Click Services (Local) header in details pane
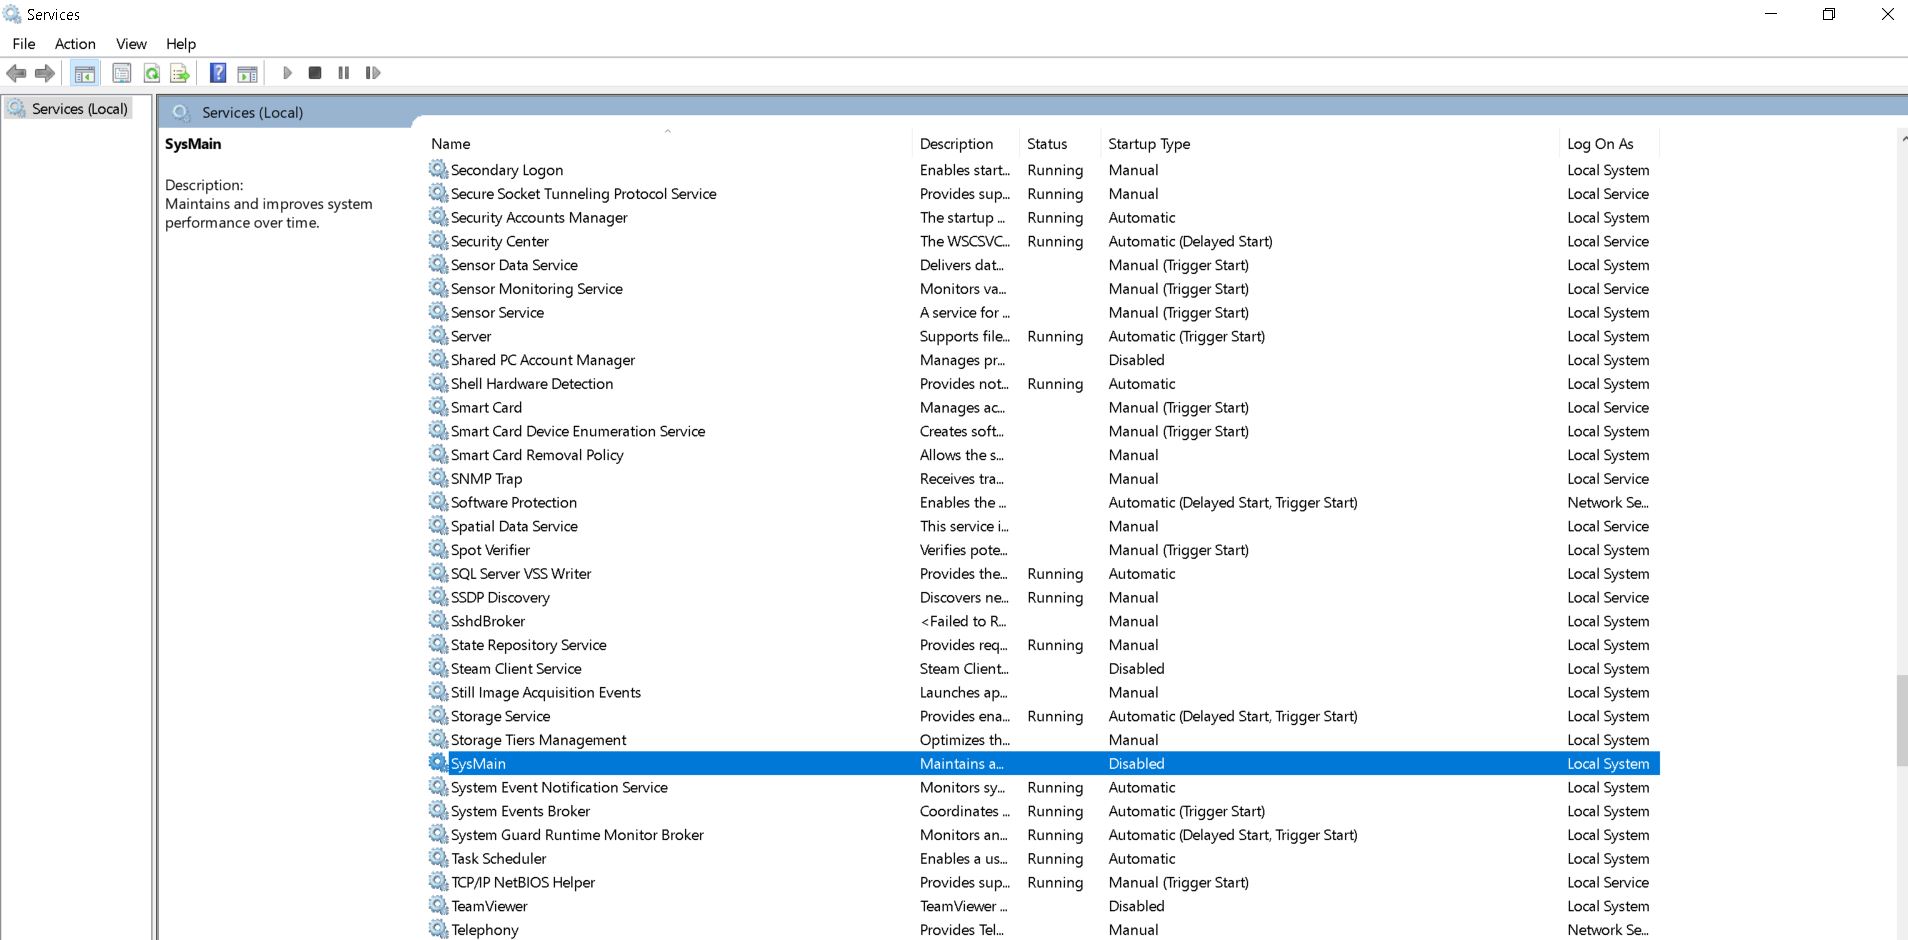This screenshot has height=940, width=1908. (x=252, y=113)
